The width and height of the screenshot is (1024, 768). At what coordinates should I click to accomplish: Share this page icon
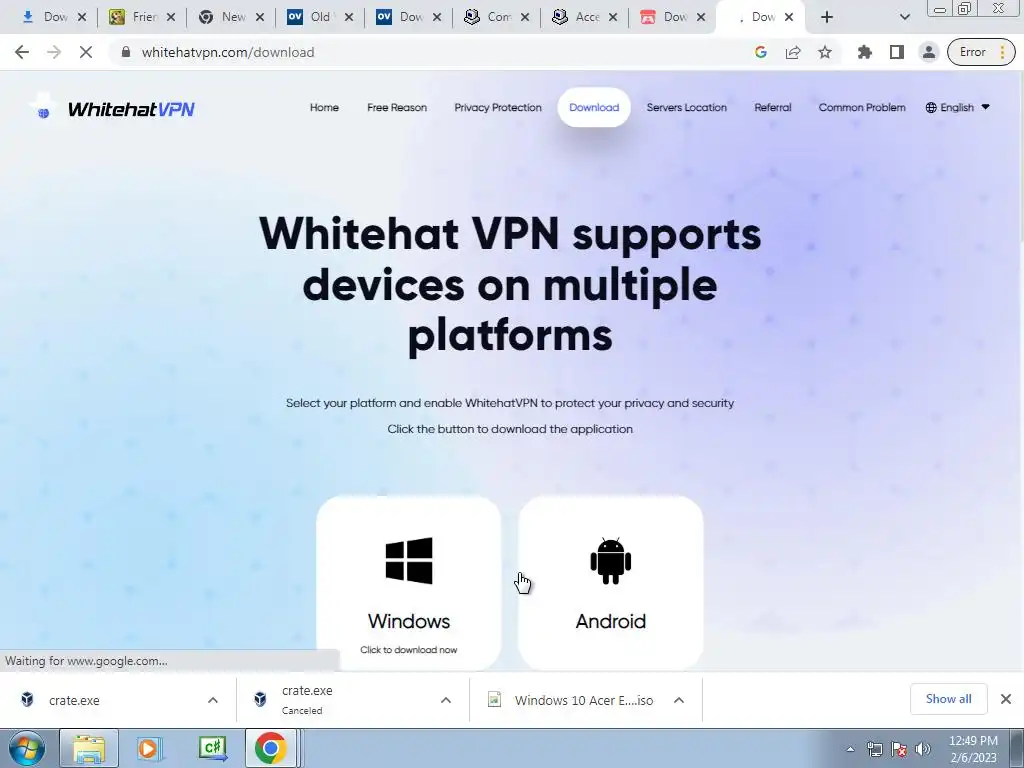tap(793, 52)
